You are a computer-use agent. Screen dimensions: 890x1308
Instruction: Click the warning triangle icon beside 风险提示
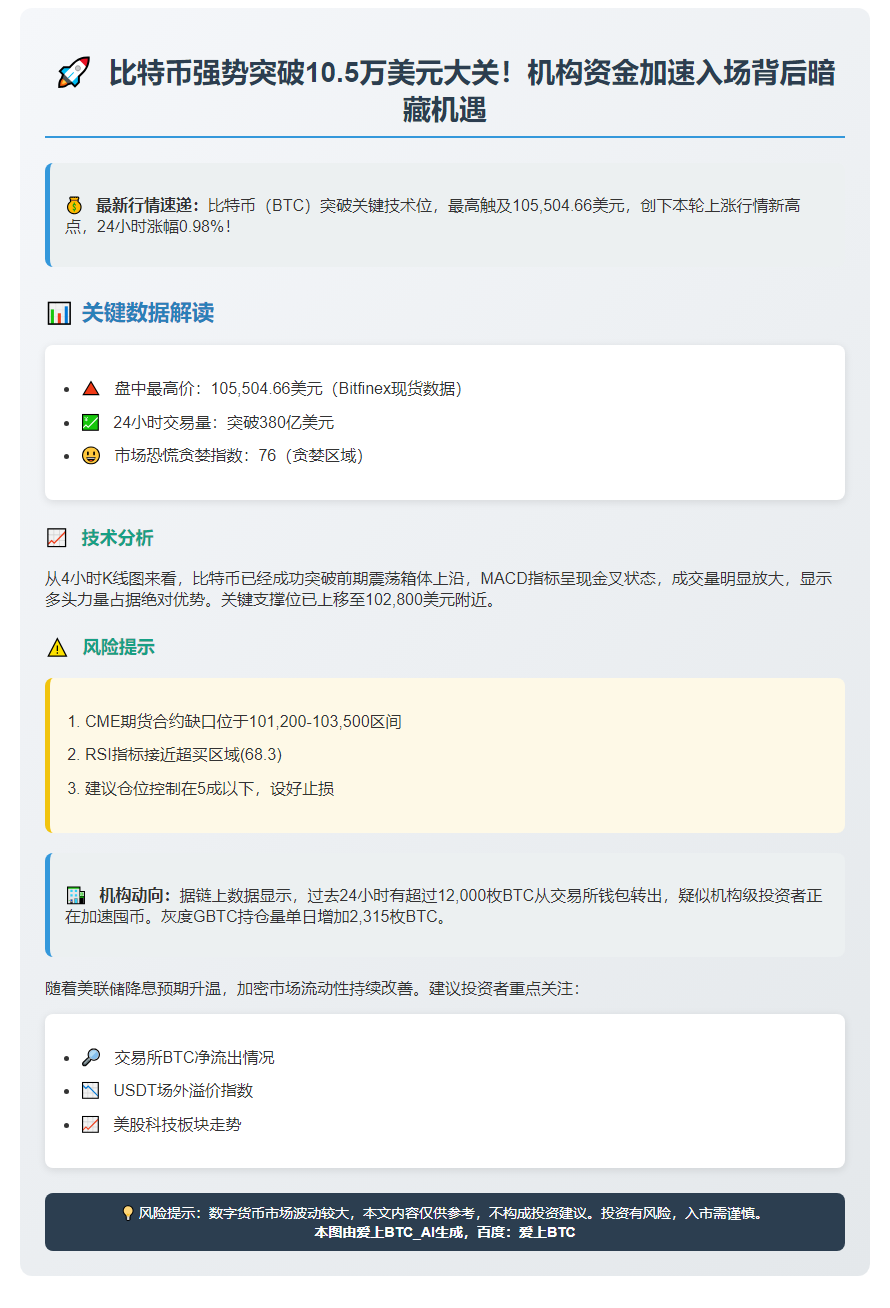(57, 648)
